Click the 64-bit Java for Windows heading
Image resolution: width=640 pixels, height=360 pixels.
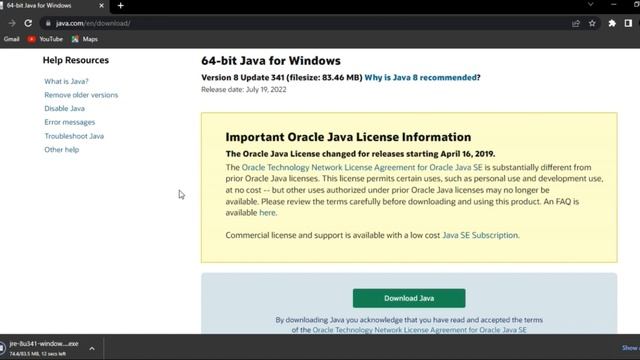[x=271, y=61]
